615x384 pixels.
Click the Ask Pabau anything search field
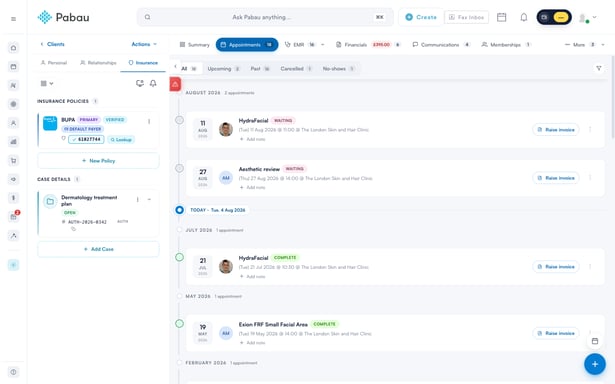[265, 17]
